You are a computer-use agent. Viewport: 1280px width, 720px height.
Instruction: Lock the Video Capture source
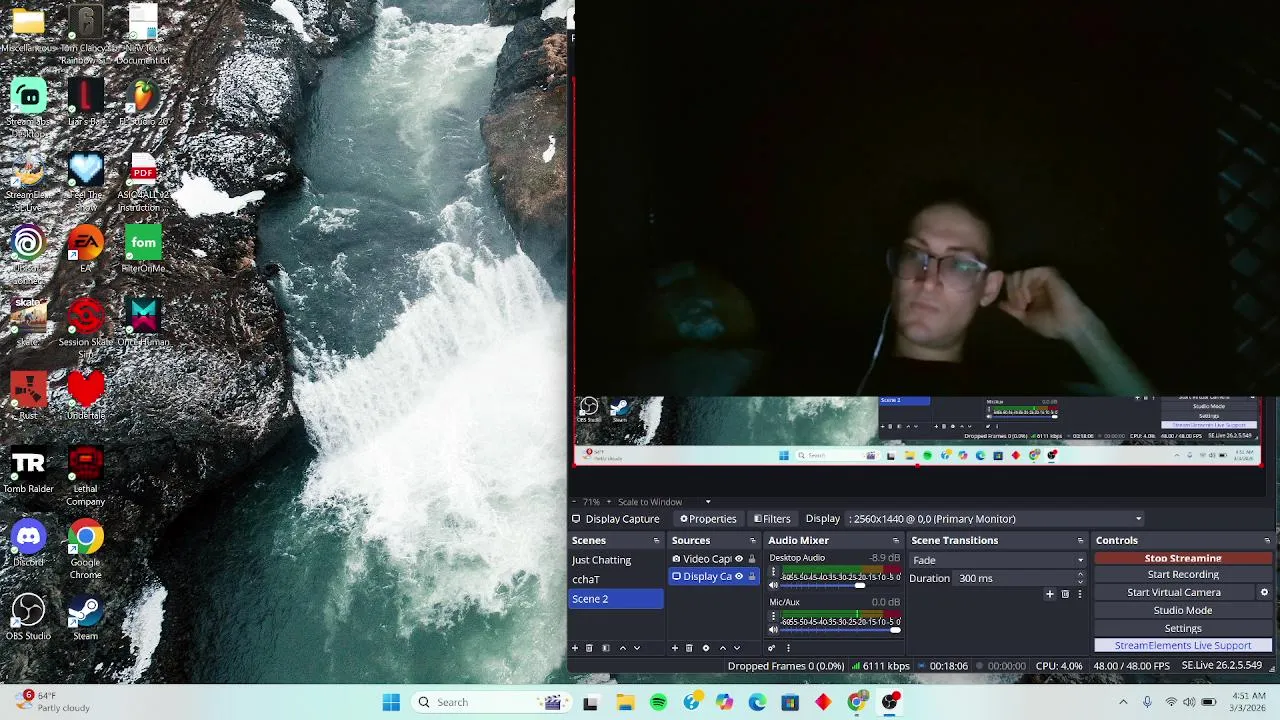point(752,559)
